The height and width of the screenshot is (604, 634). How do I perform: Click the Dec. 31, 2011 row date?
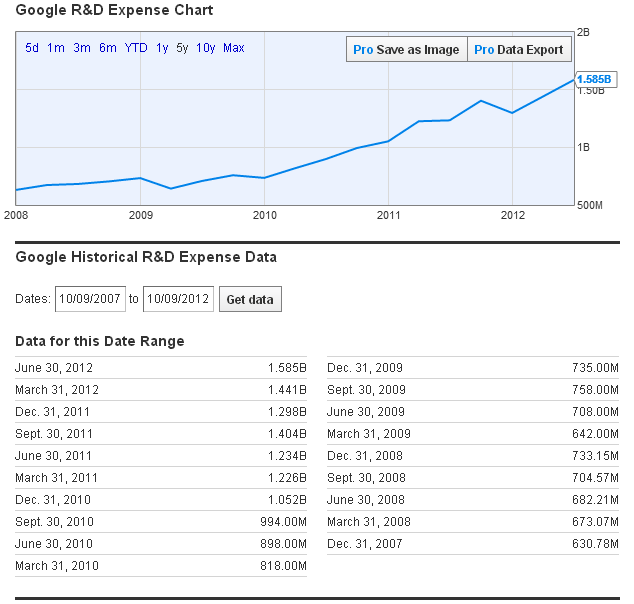52,412
